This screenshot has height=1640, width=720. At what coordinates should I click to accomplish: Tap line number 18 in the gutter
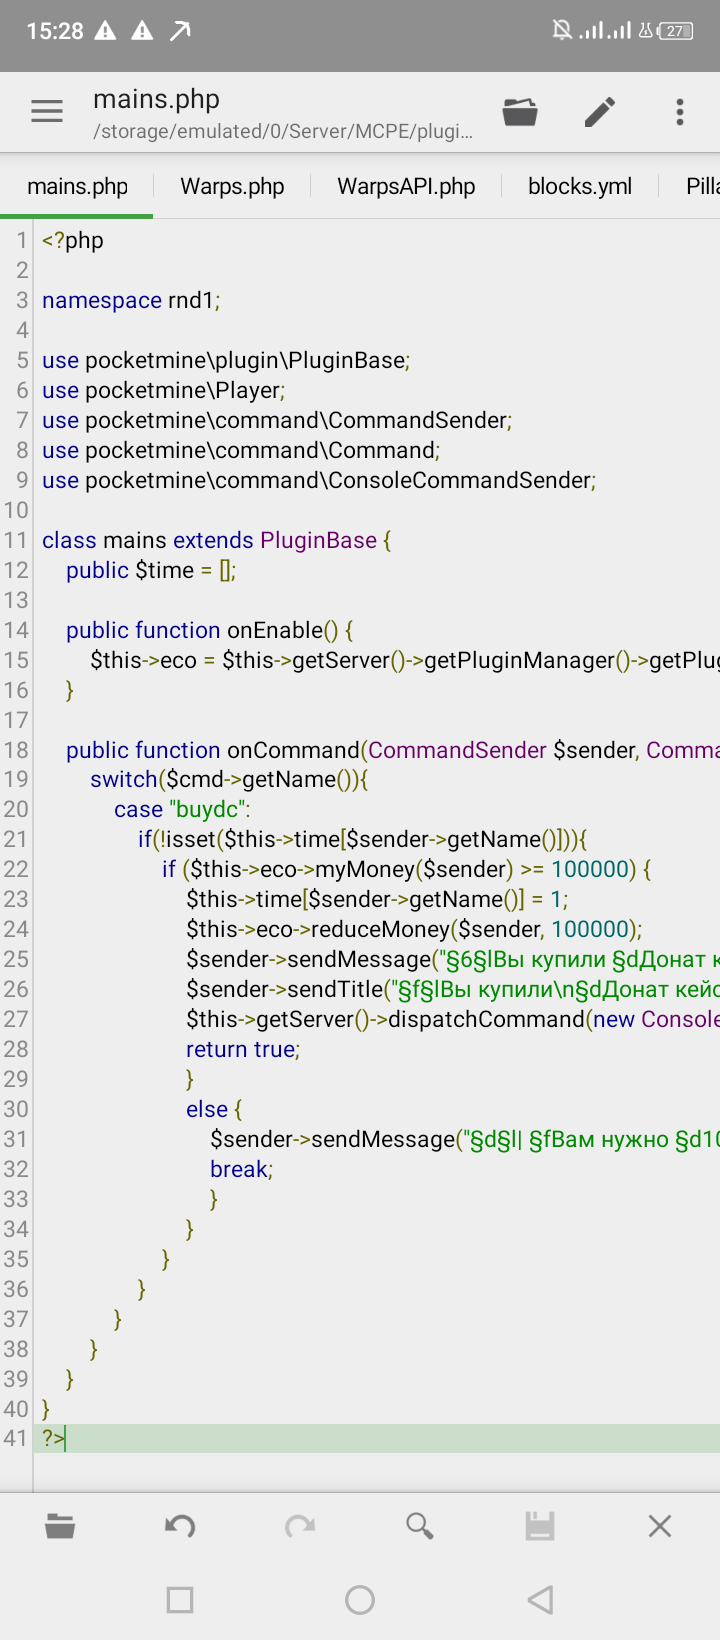tap(16, 750)
